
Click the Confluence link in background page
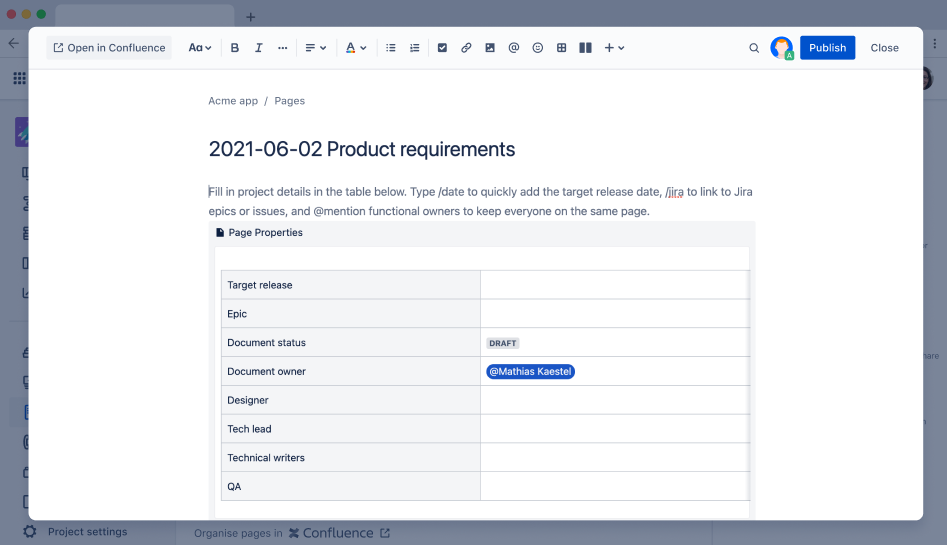339,533
